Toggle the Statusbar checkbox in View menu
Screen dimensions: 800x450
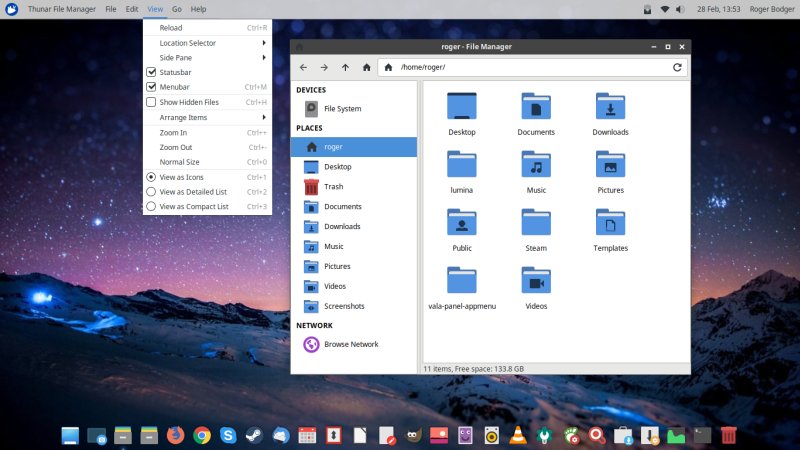coord(152,72)
